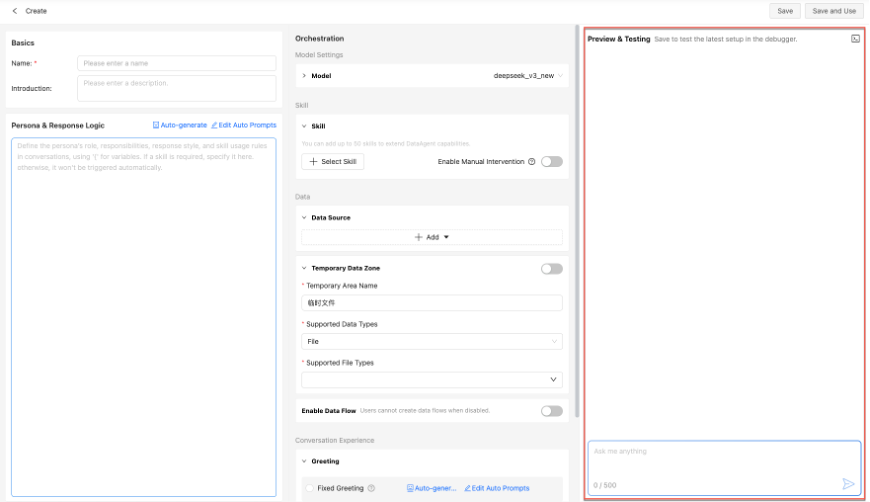Select the Fixed Greeting radio button
This screenshot has height=502, width=870.
click(309, 488)
